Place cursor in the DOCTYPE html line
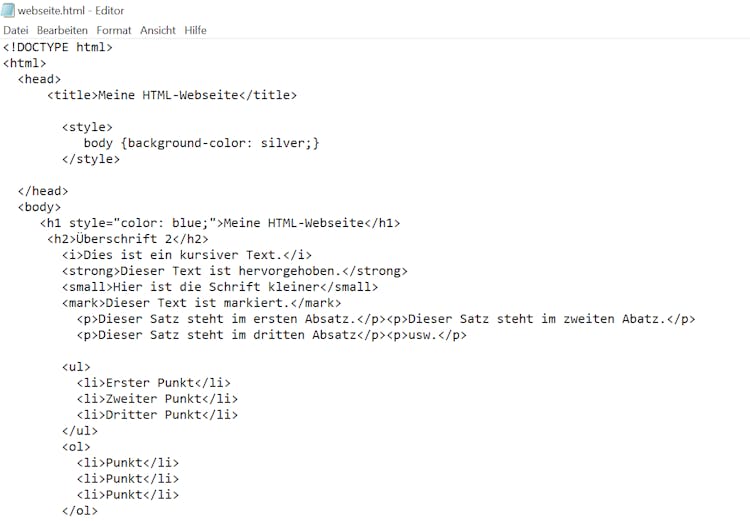This screenshot has width=750, height=521. [58, 47]
